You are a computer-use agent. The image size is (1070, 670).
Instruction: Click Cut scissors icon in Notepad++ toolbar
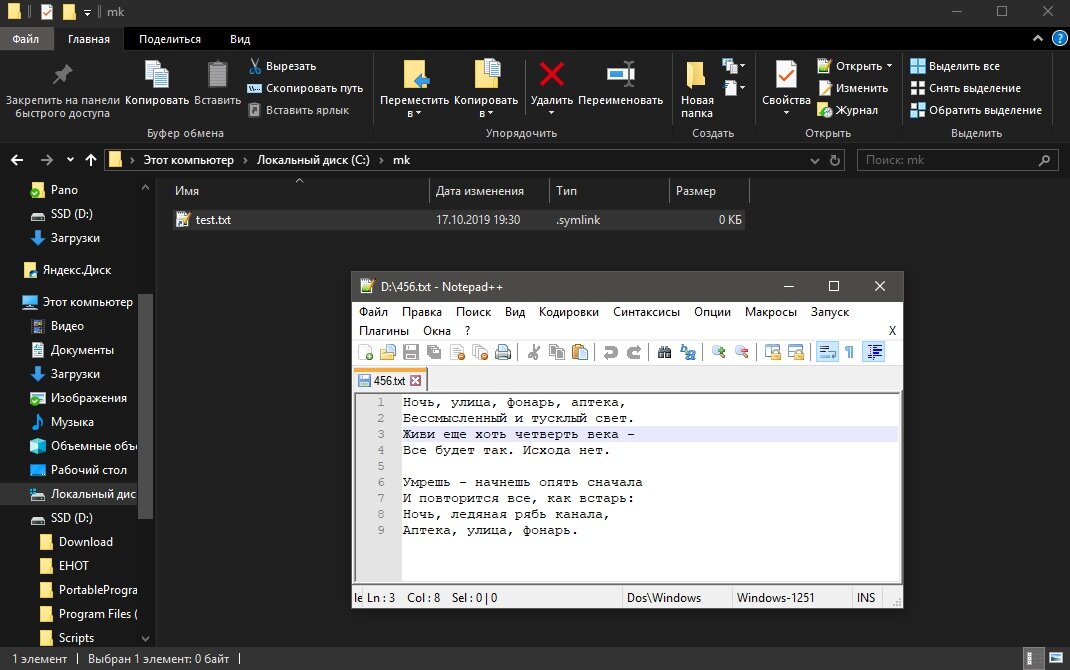click(x=534, y=352)
